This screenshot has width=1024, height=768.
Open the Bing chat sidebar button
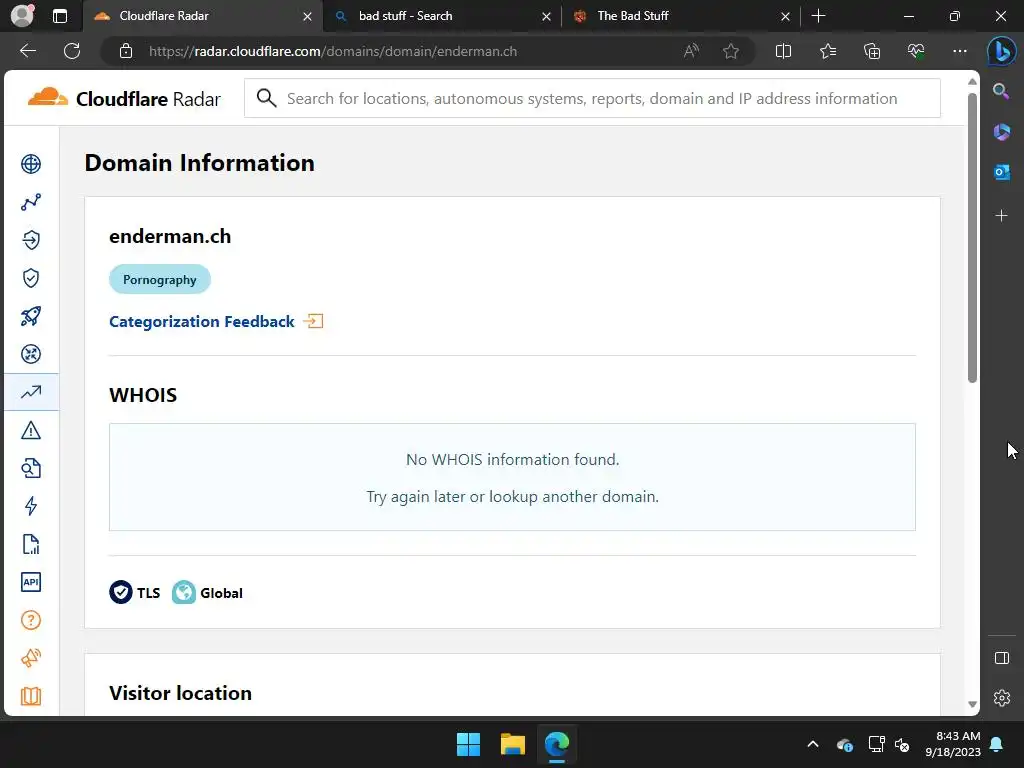(x=1001, y=51)
